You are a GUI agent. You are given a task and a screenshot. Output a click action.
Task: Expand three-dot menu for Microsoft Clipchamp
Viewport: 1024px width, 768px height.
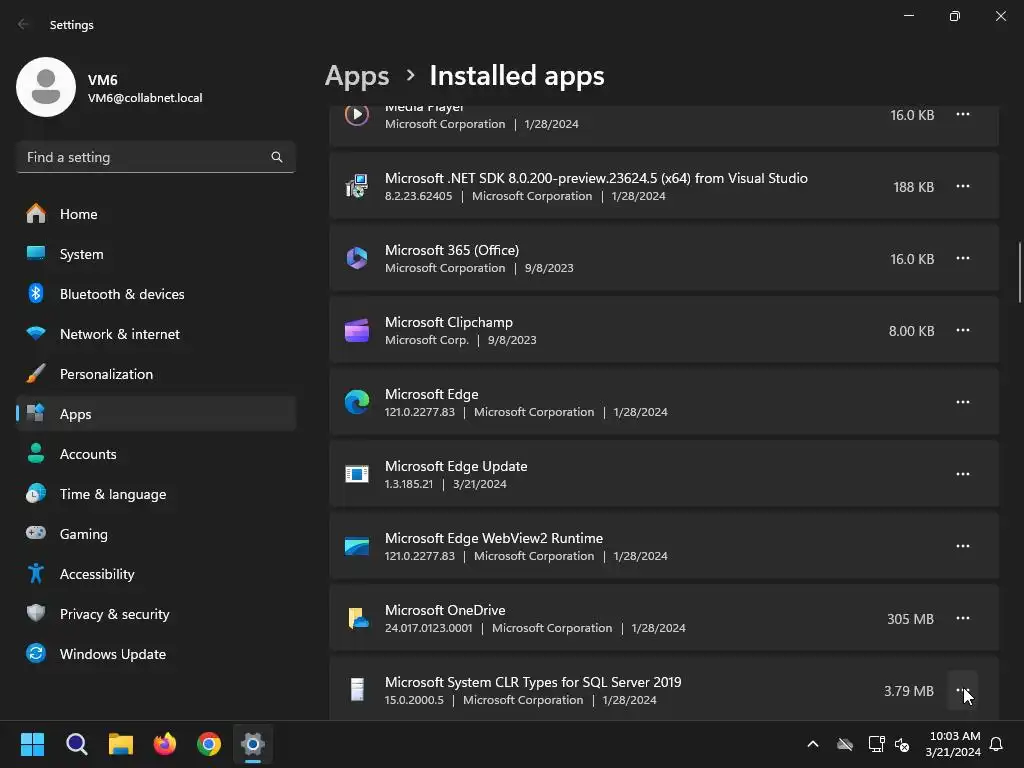[x=962, y=330]
